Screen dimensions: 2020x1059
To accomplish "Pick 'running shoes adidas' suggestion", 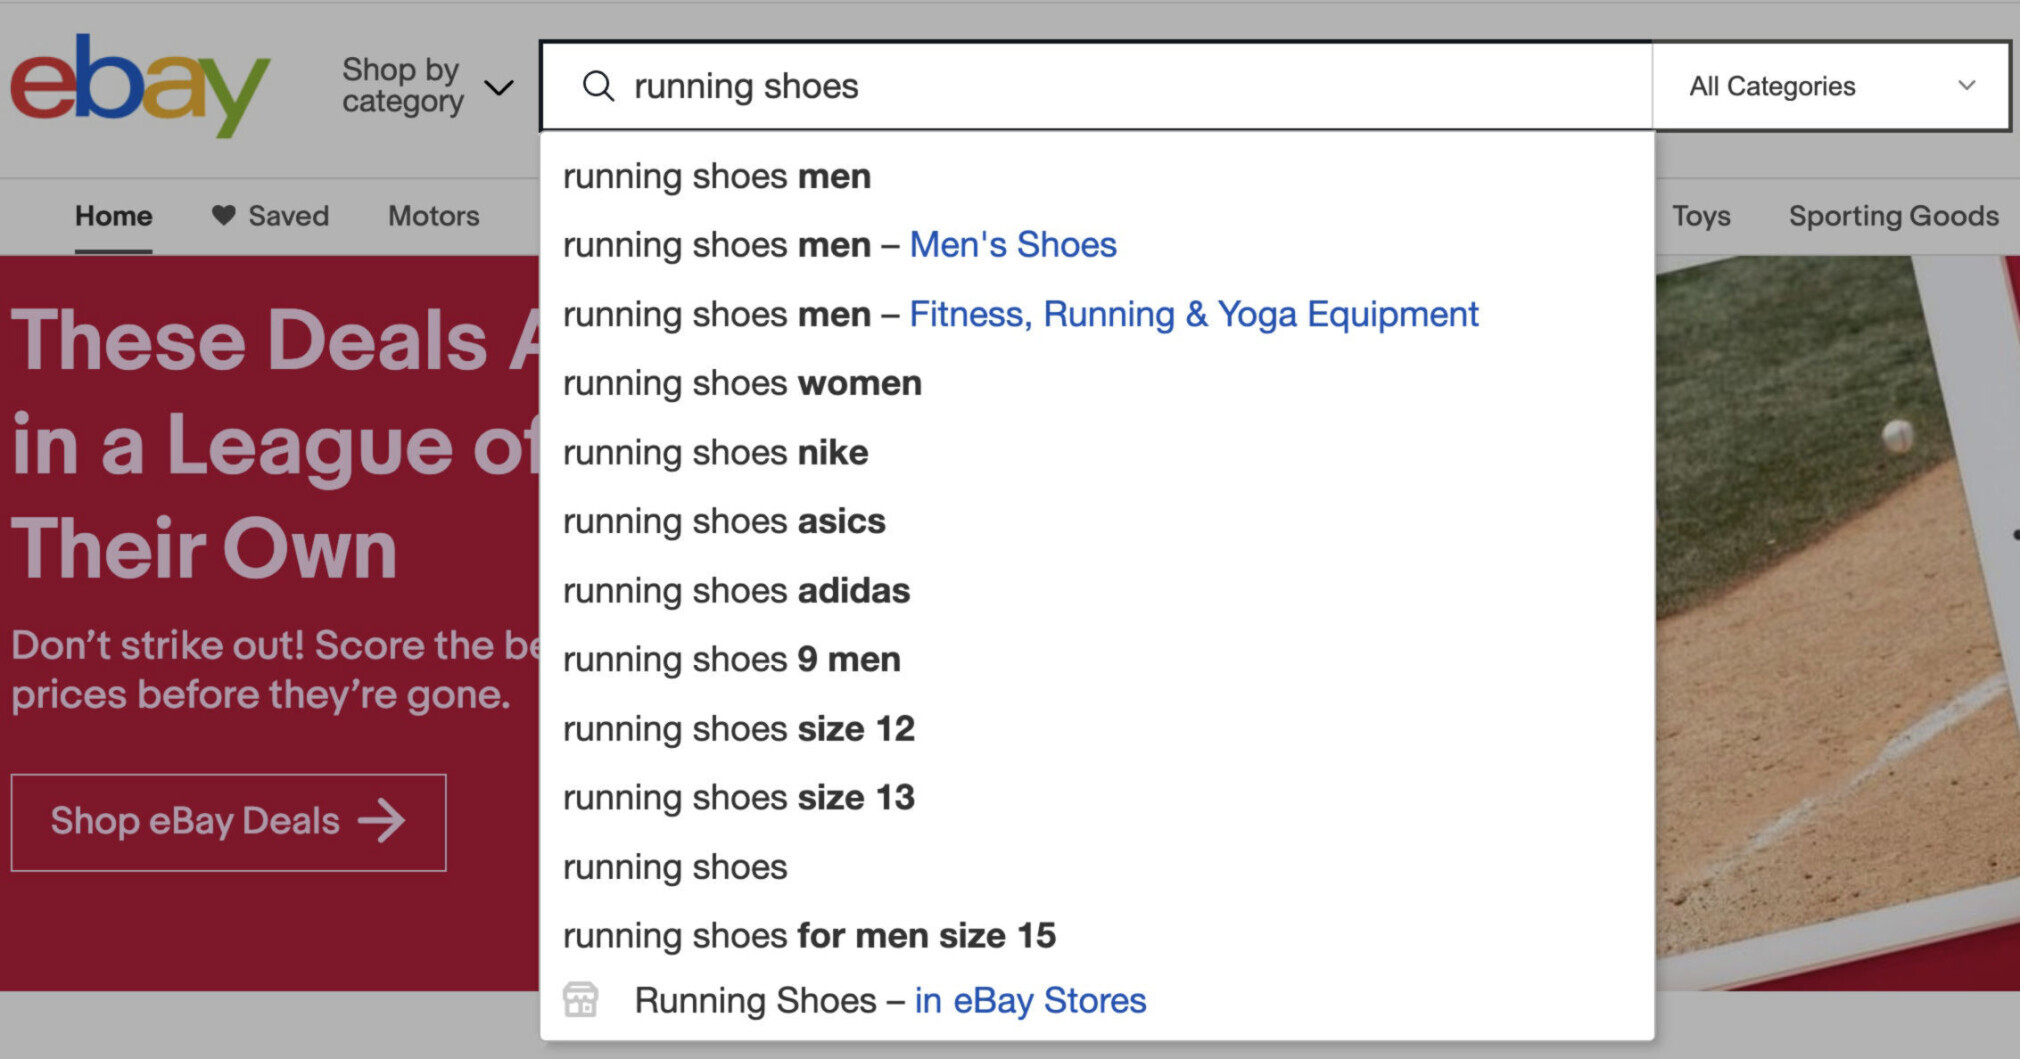I will (x=1097, y=590).
